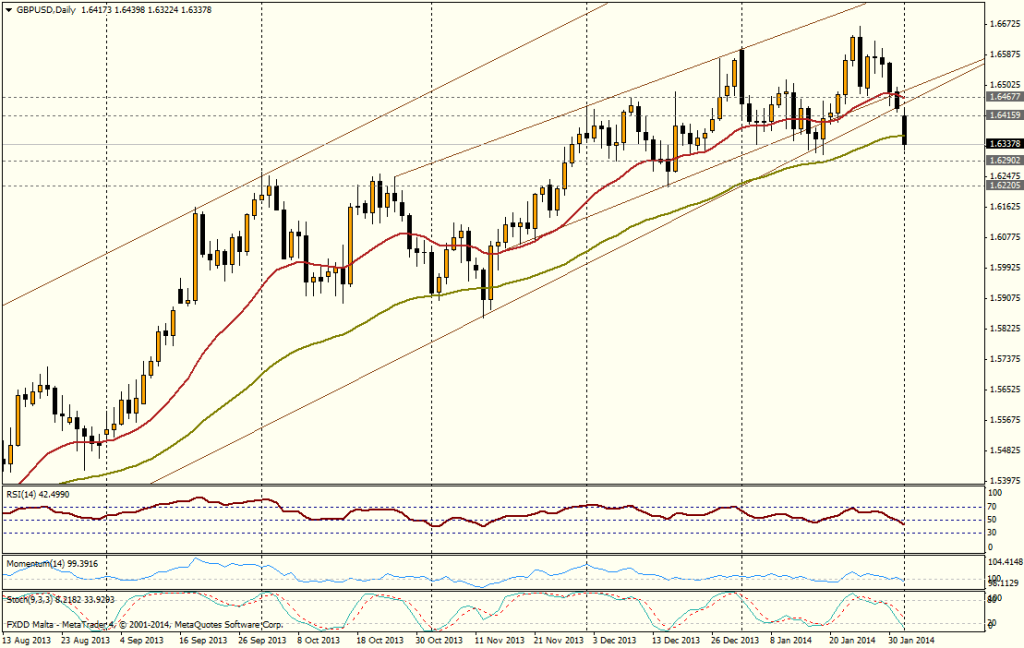Screen dimensions: 1024x648
Task: Select the 1.64677 horizontal level label
Action: click(1002, 97)
